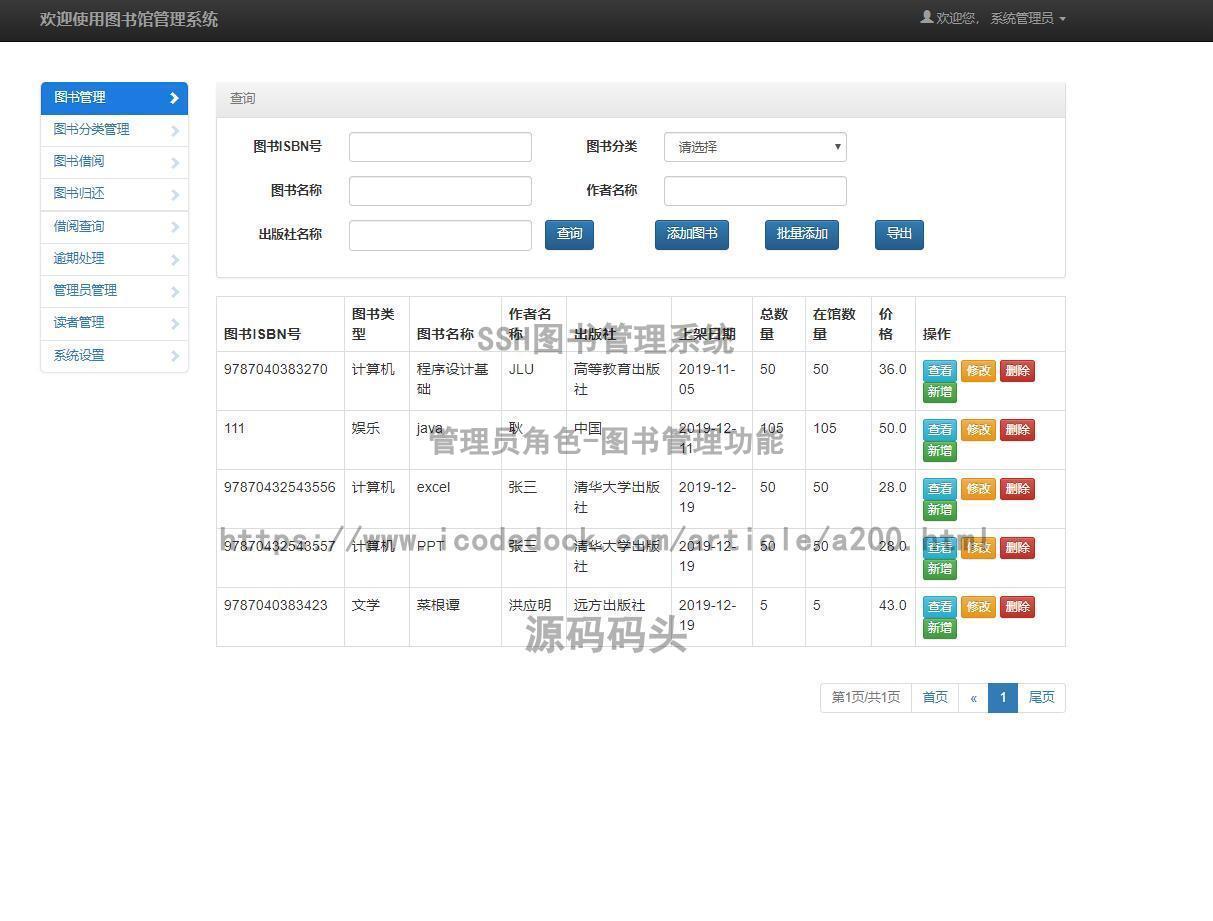
Task: Click the 查询 search button
Action: (568, 234)
